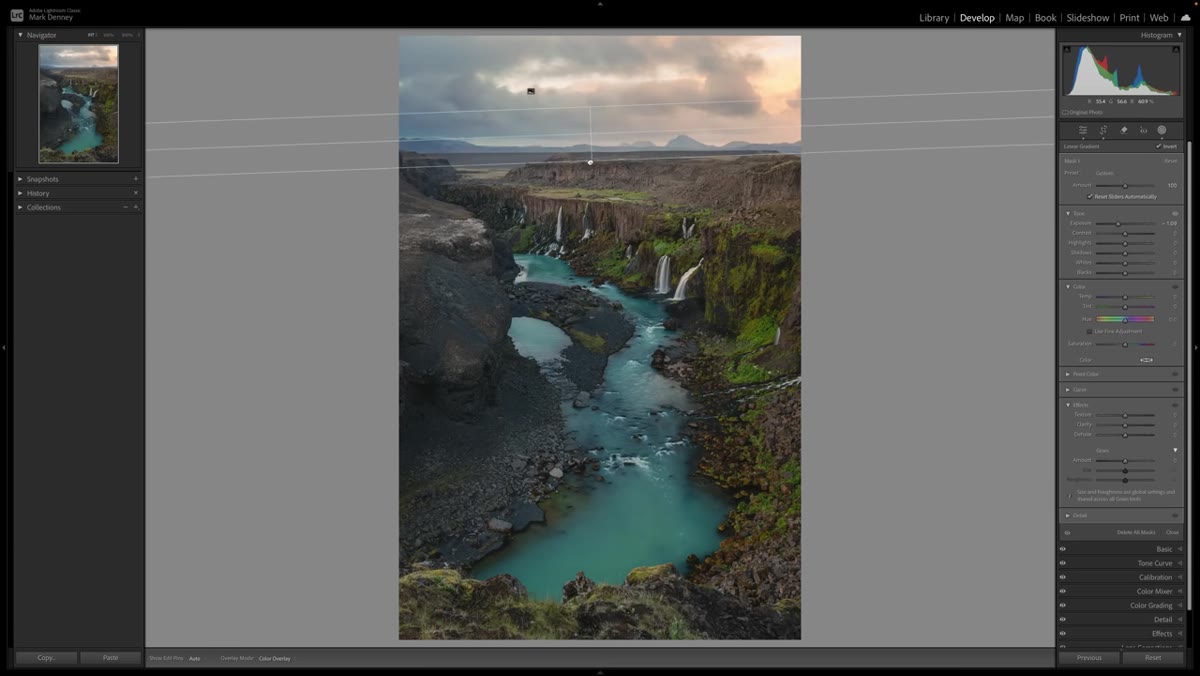Collapse the Histogram panel triangle
Viewport: 1200px width, 676px height.
1179,35
